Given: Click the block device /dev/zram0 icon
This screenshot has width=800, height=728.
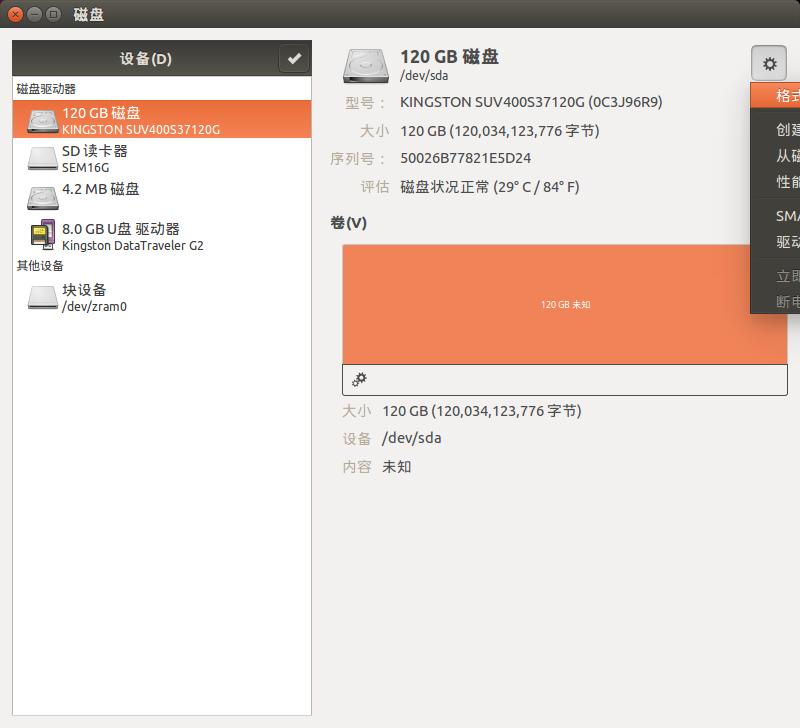Looking at the screenshot, I should (43, 297).
